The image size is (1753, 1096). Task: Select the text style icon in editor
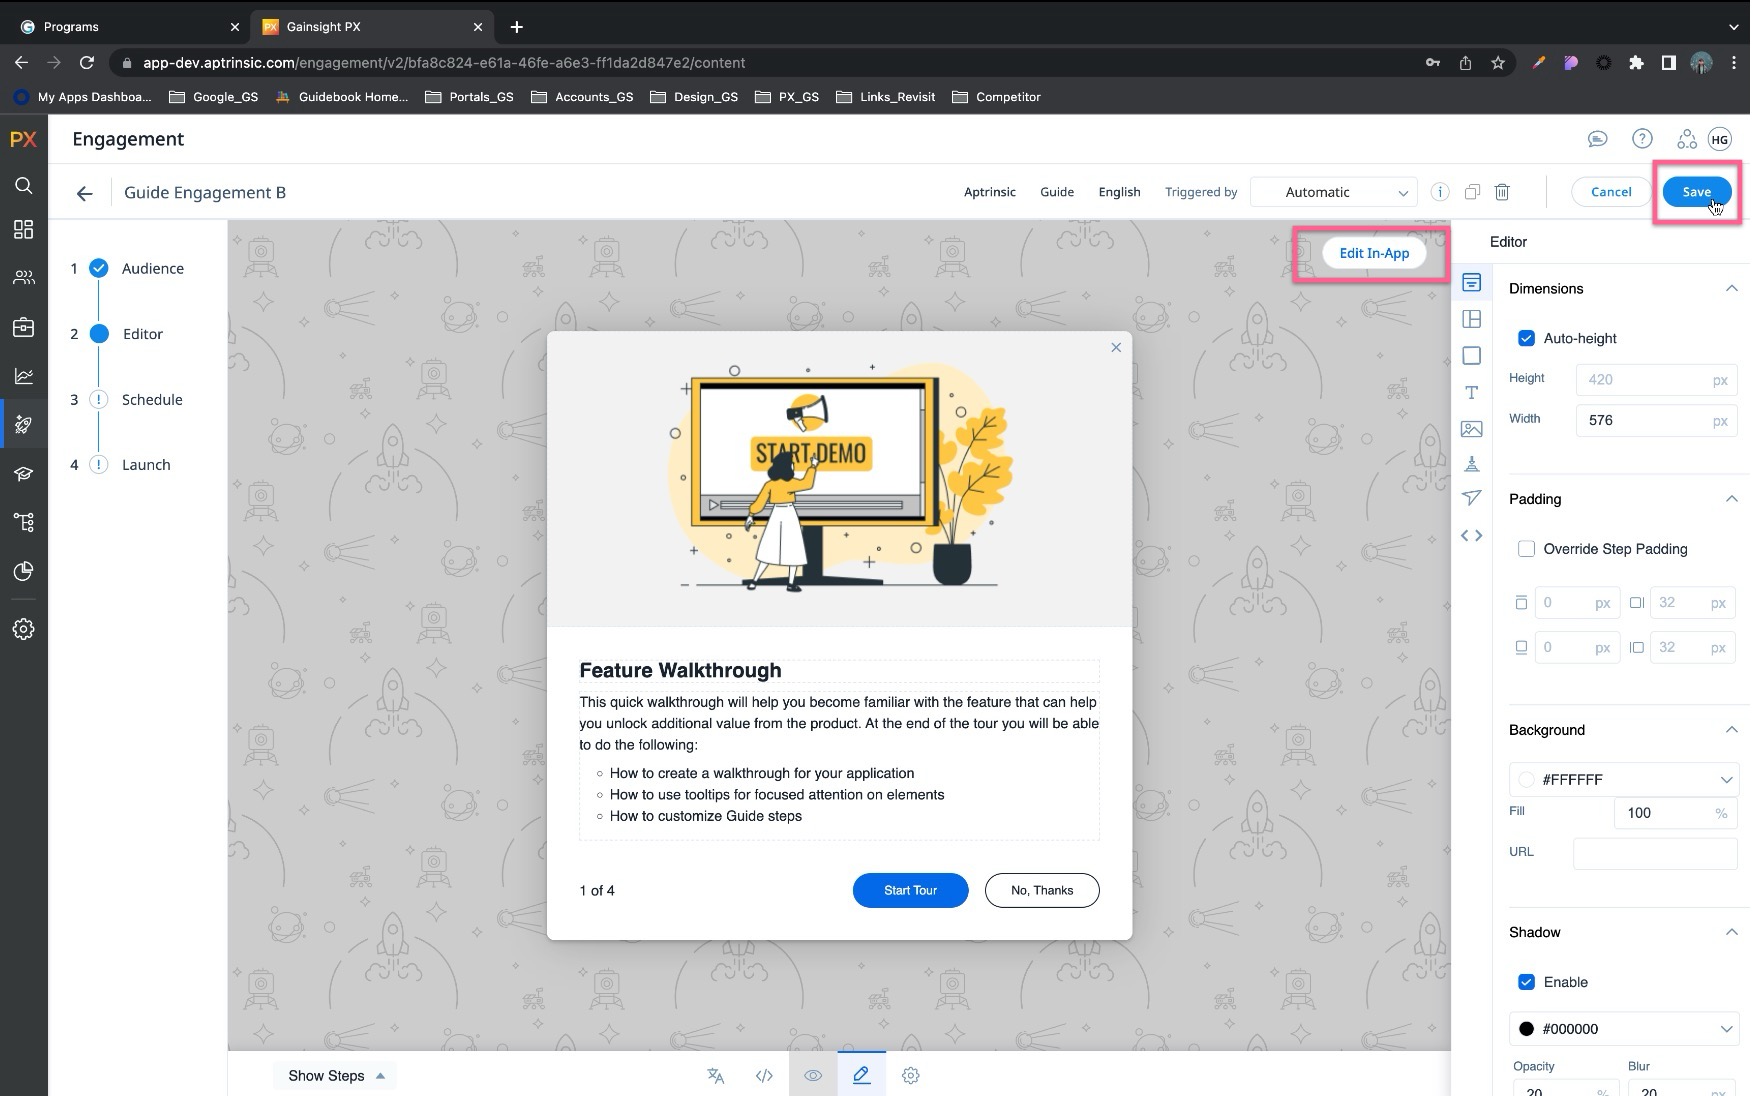point(1471,393)
